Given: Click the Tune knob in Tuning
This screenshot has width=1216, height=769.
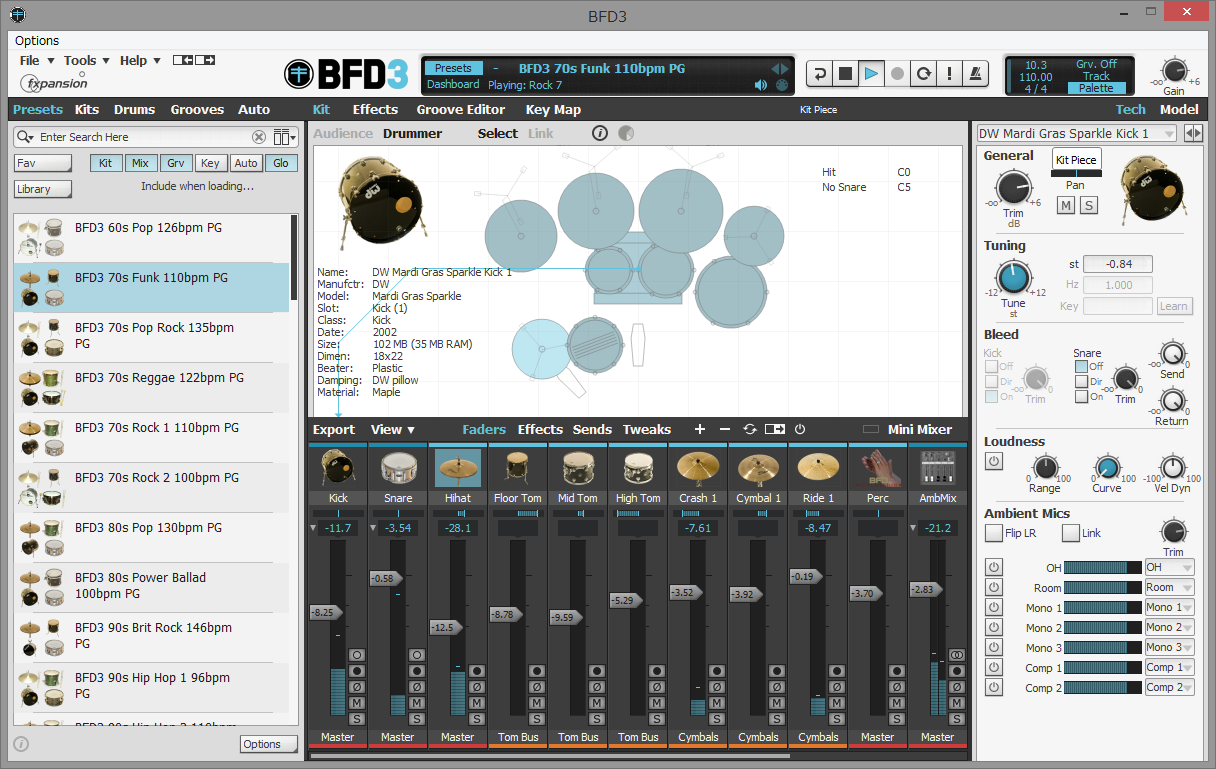Looking at the screenshot, I should [1013, 276].
